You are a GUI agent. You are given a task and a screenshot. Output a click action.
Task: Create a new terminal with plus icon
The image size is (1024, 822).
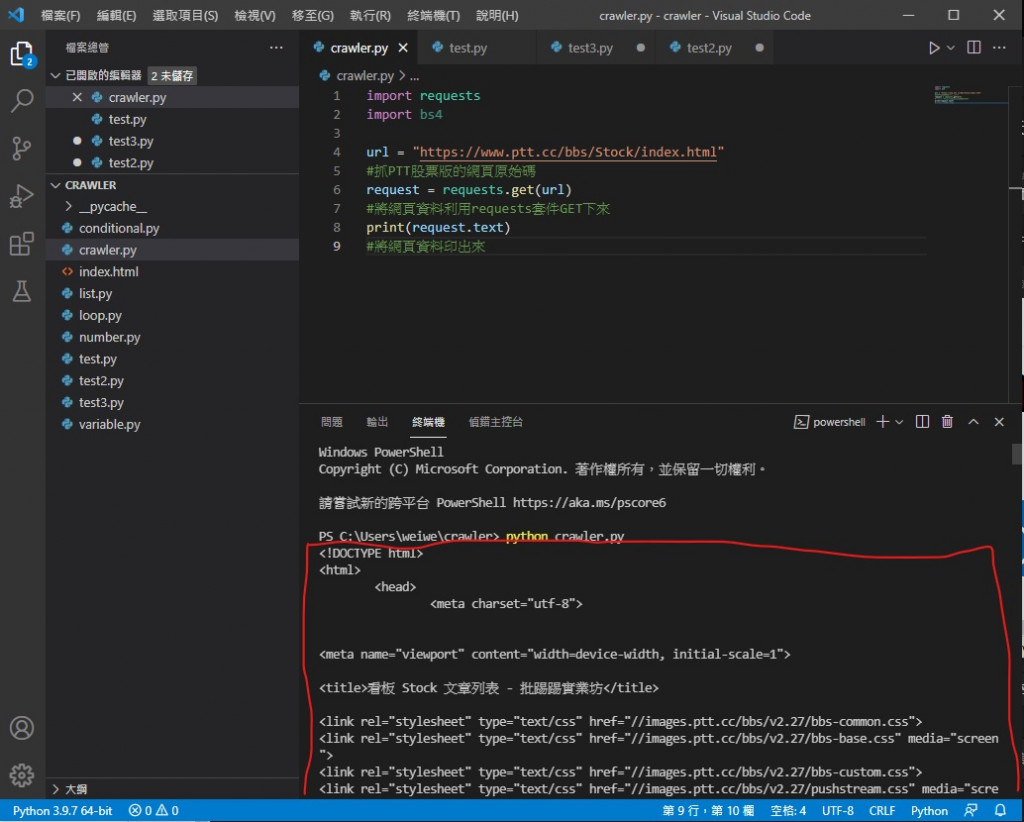(x=882, y=422)
